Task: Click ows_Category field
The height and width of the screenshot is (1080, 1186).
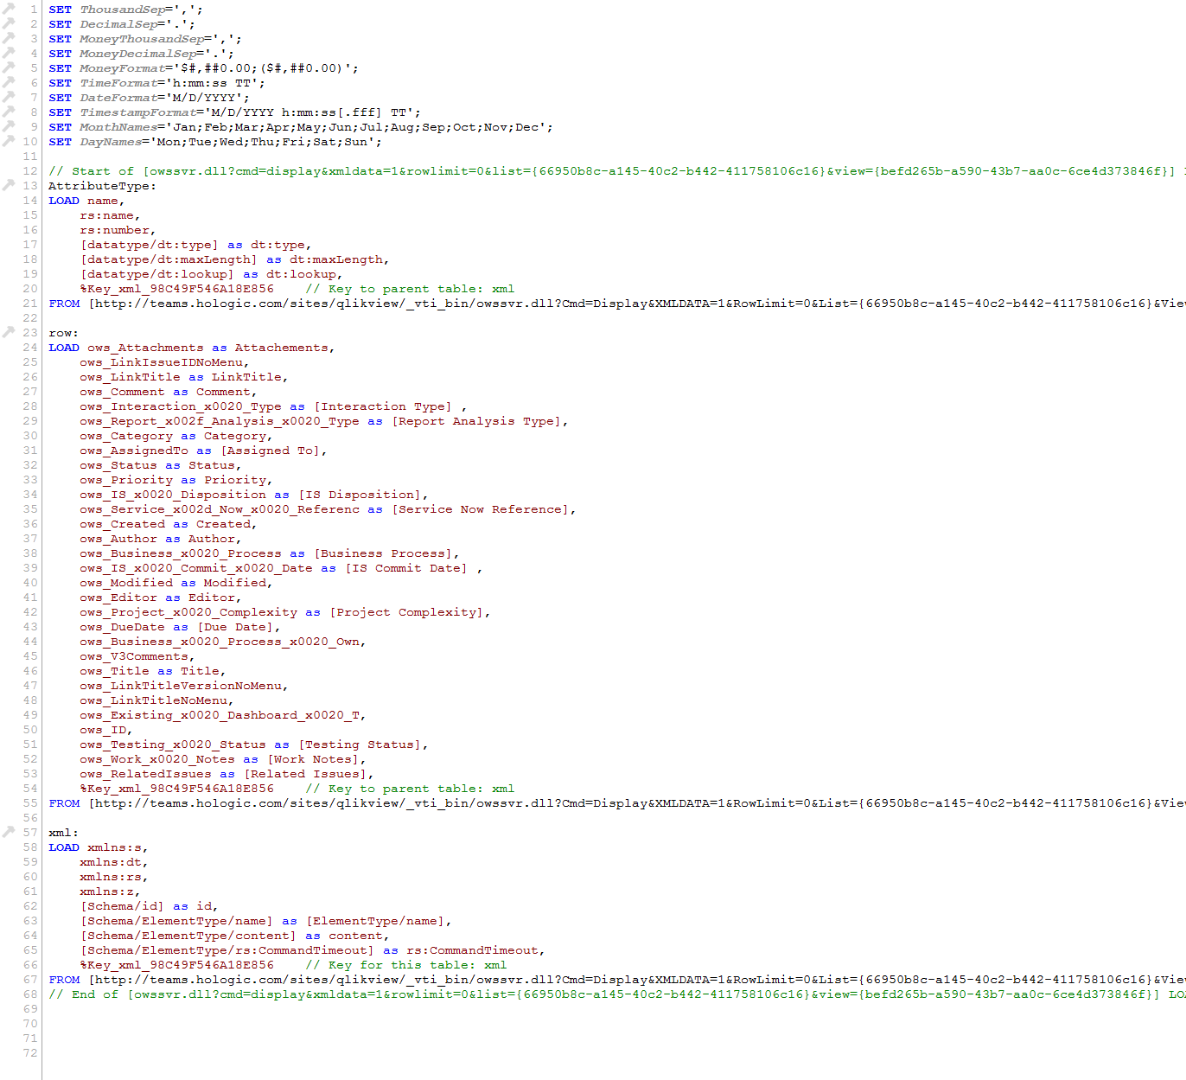Action: pos(126,436)
